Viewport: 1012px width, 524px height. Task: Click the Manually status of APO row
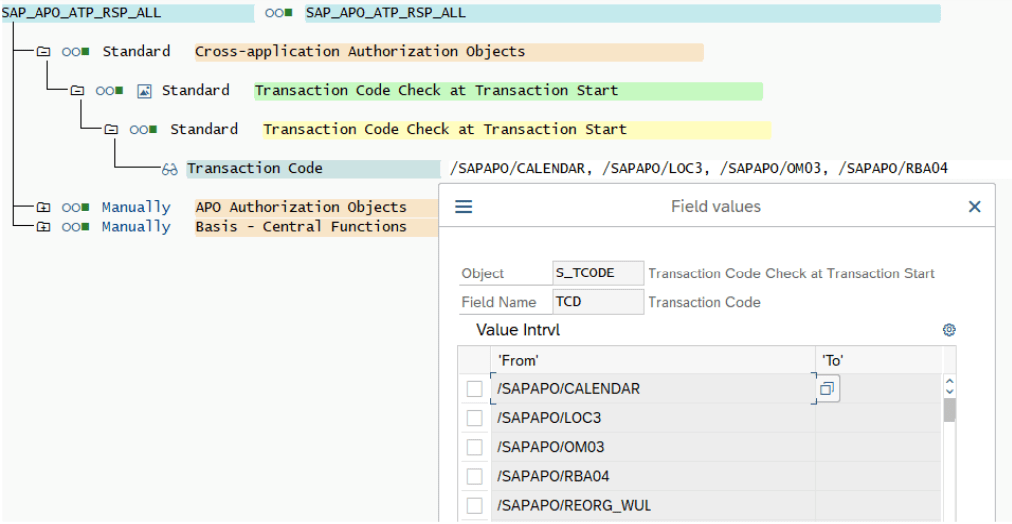[136, 207]
